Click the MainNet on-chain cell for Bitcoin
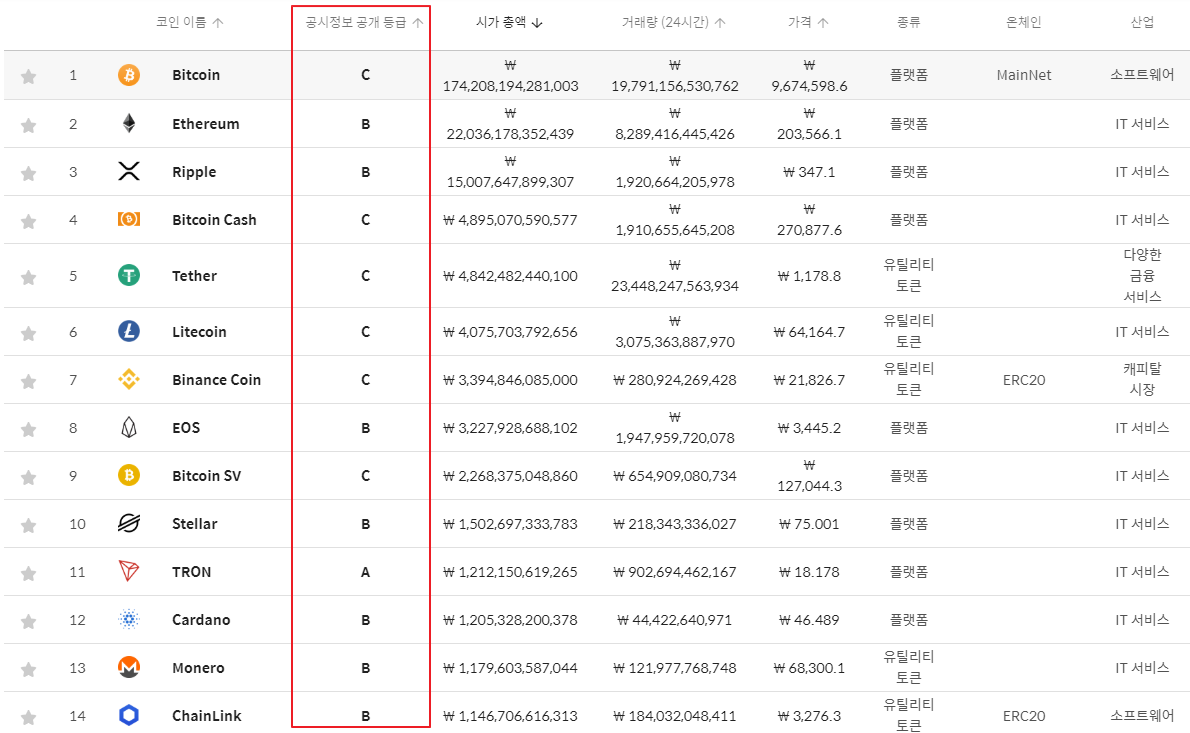 coord(1024,75)
